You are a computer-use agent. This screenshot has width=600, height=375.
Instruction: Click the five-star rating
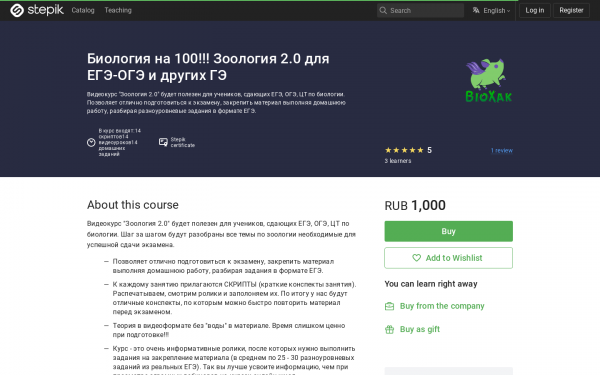404,150
